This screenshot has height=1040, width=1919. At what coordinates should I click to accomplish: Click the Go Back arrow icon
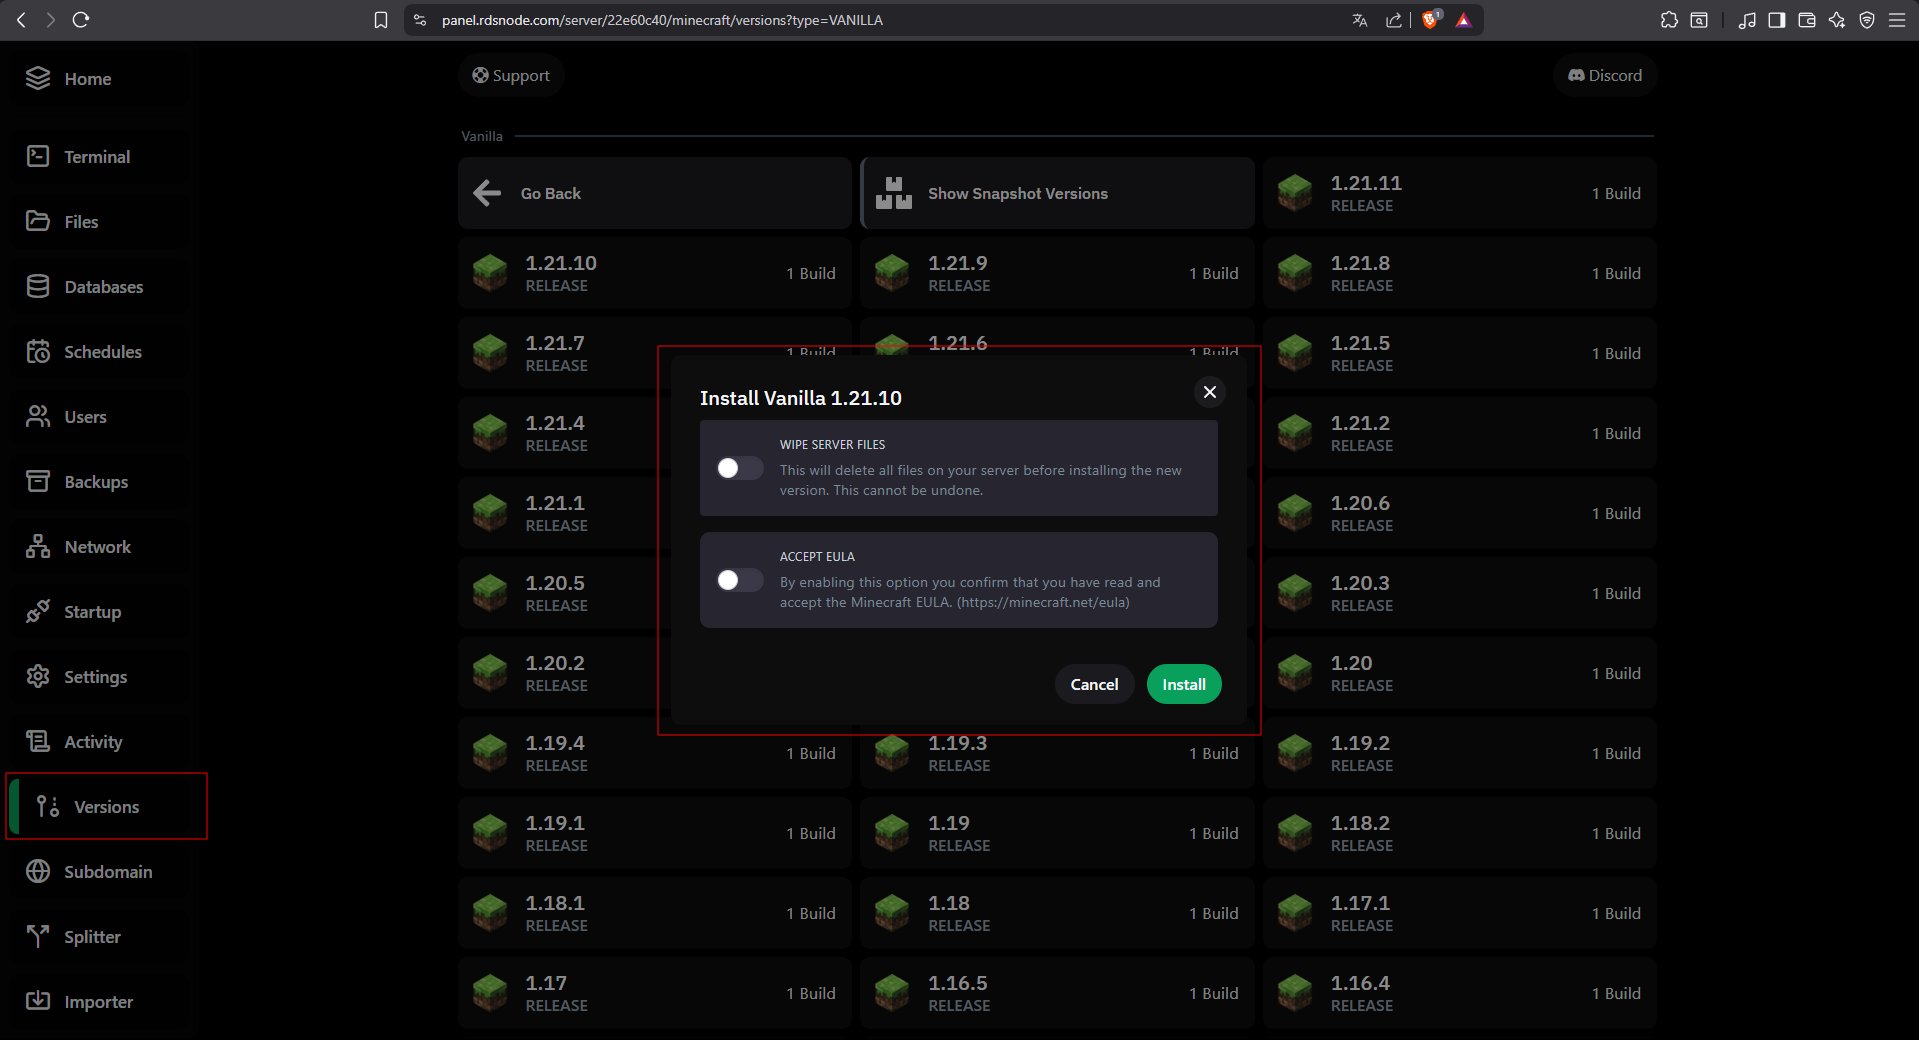(487, 193)
